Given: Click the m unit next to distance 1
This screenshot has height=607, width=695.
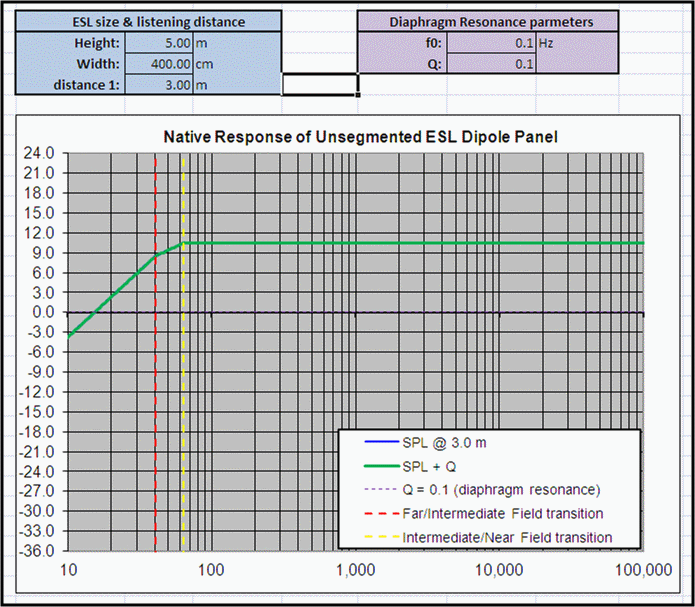Looking at the screenshot, I should pyautogui.click(x=237, y=85).
